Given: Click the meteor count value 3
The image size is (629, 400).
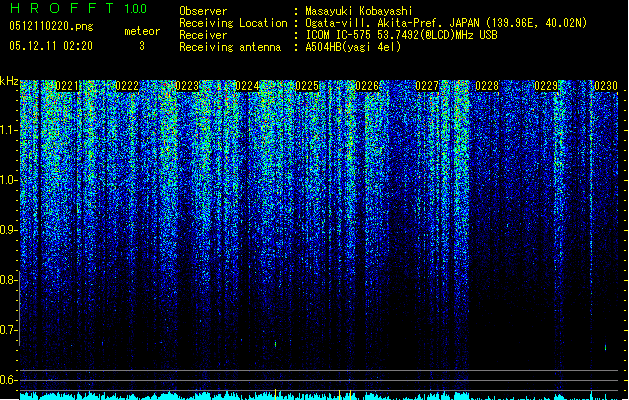Looking at the screenshot, I should point(142,46).
